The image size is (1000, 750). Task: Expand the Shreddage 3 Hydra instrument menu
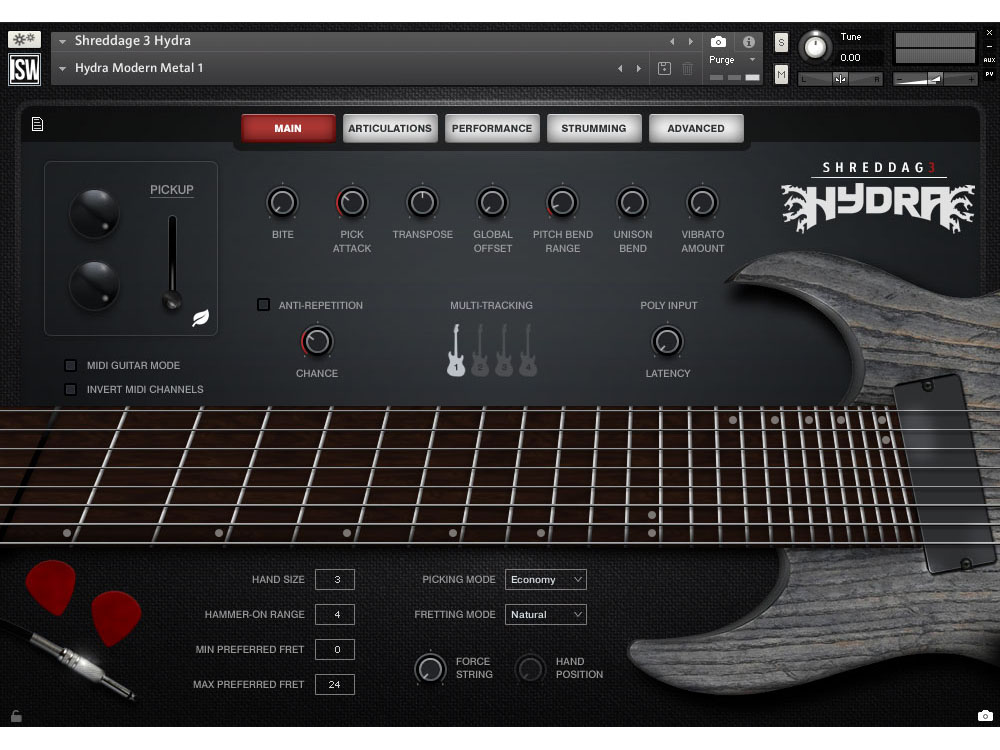point(62,41)
